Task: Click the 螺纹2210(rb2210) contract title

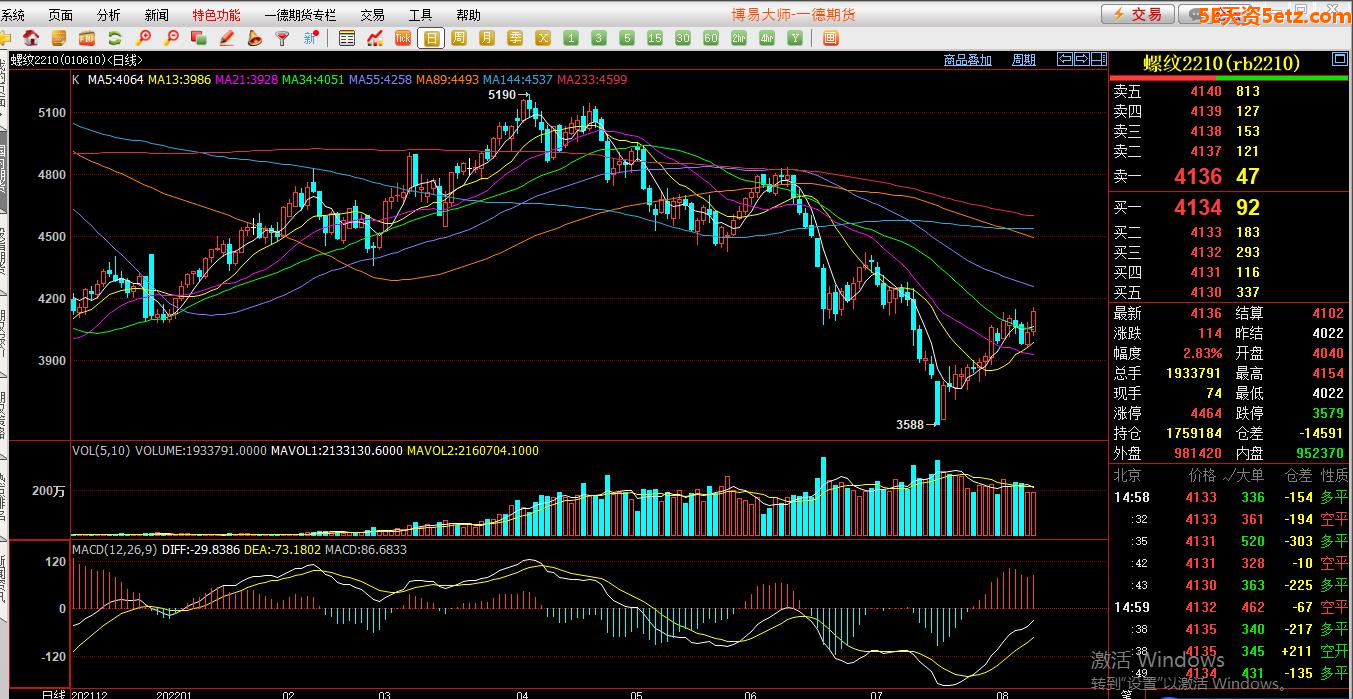Action: click(x=1222, y=63)
